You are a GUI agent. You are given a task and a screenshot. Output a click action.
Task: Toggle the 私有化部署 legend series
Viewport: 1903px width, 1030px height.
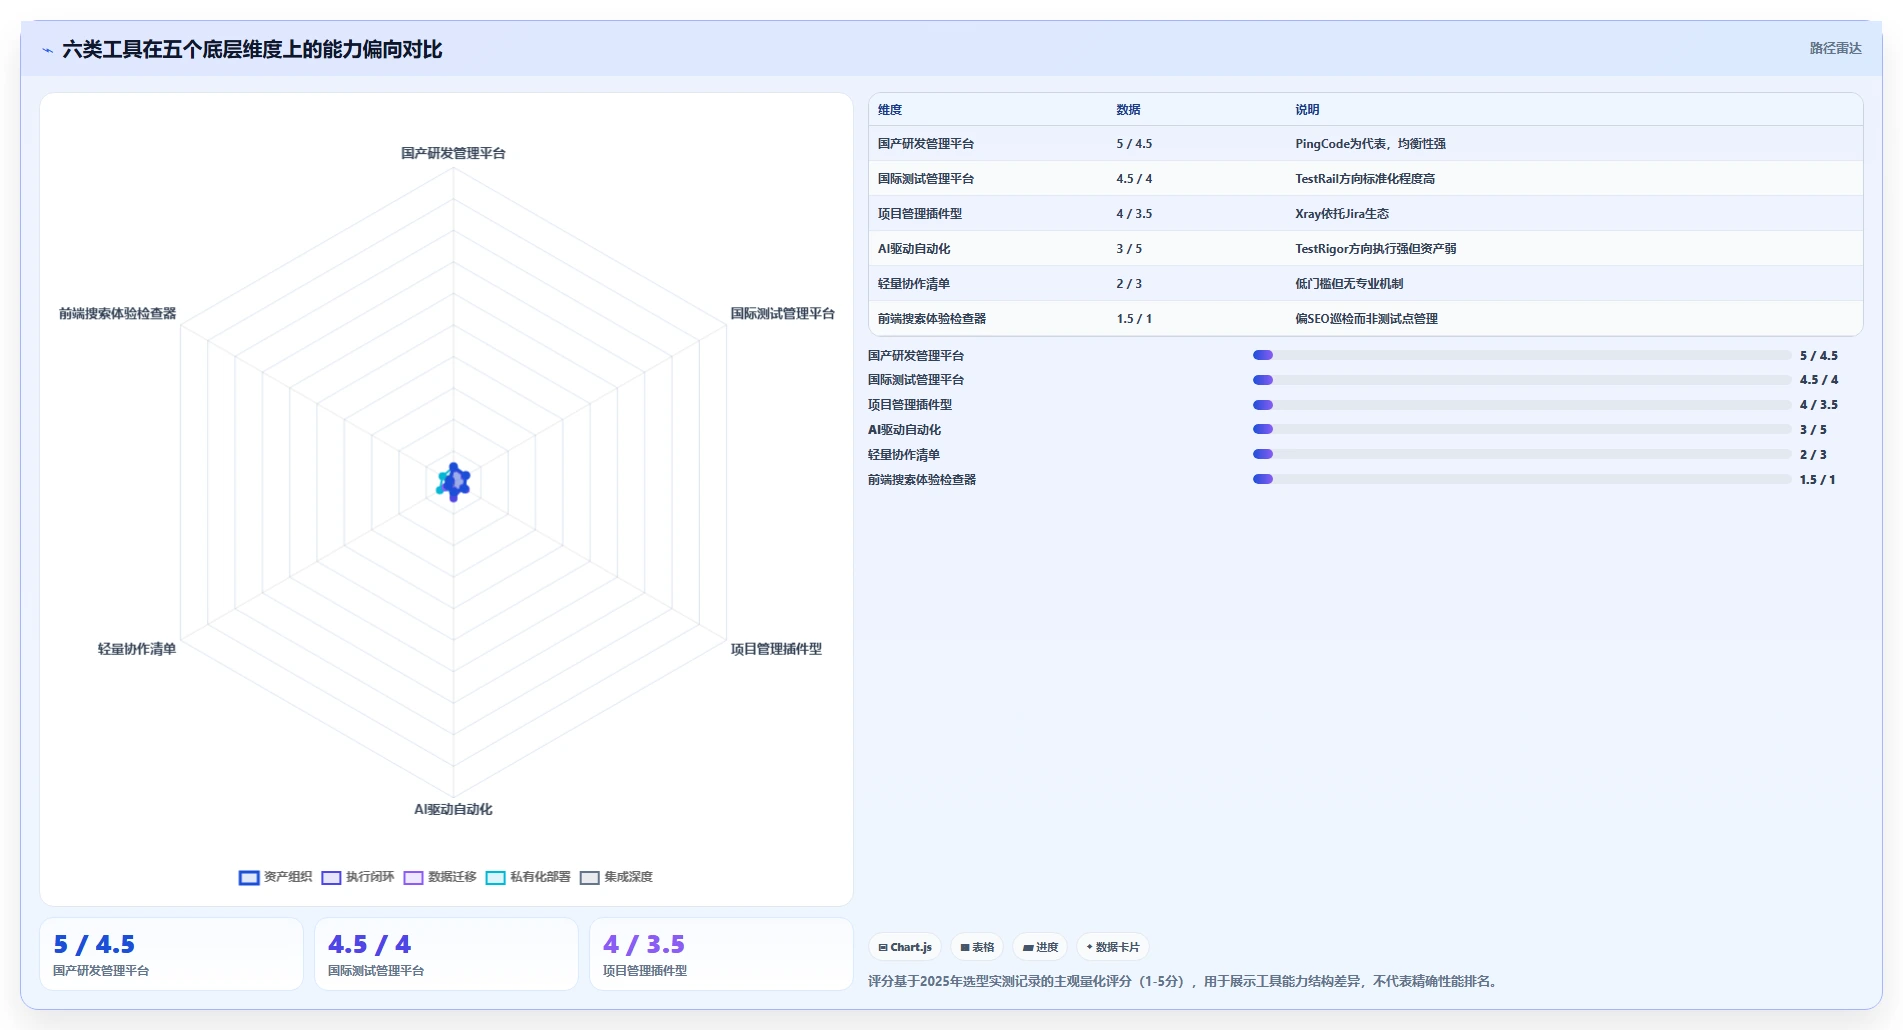click(528, 877)
